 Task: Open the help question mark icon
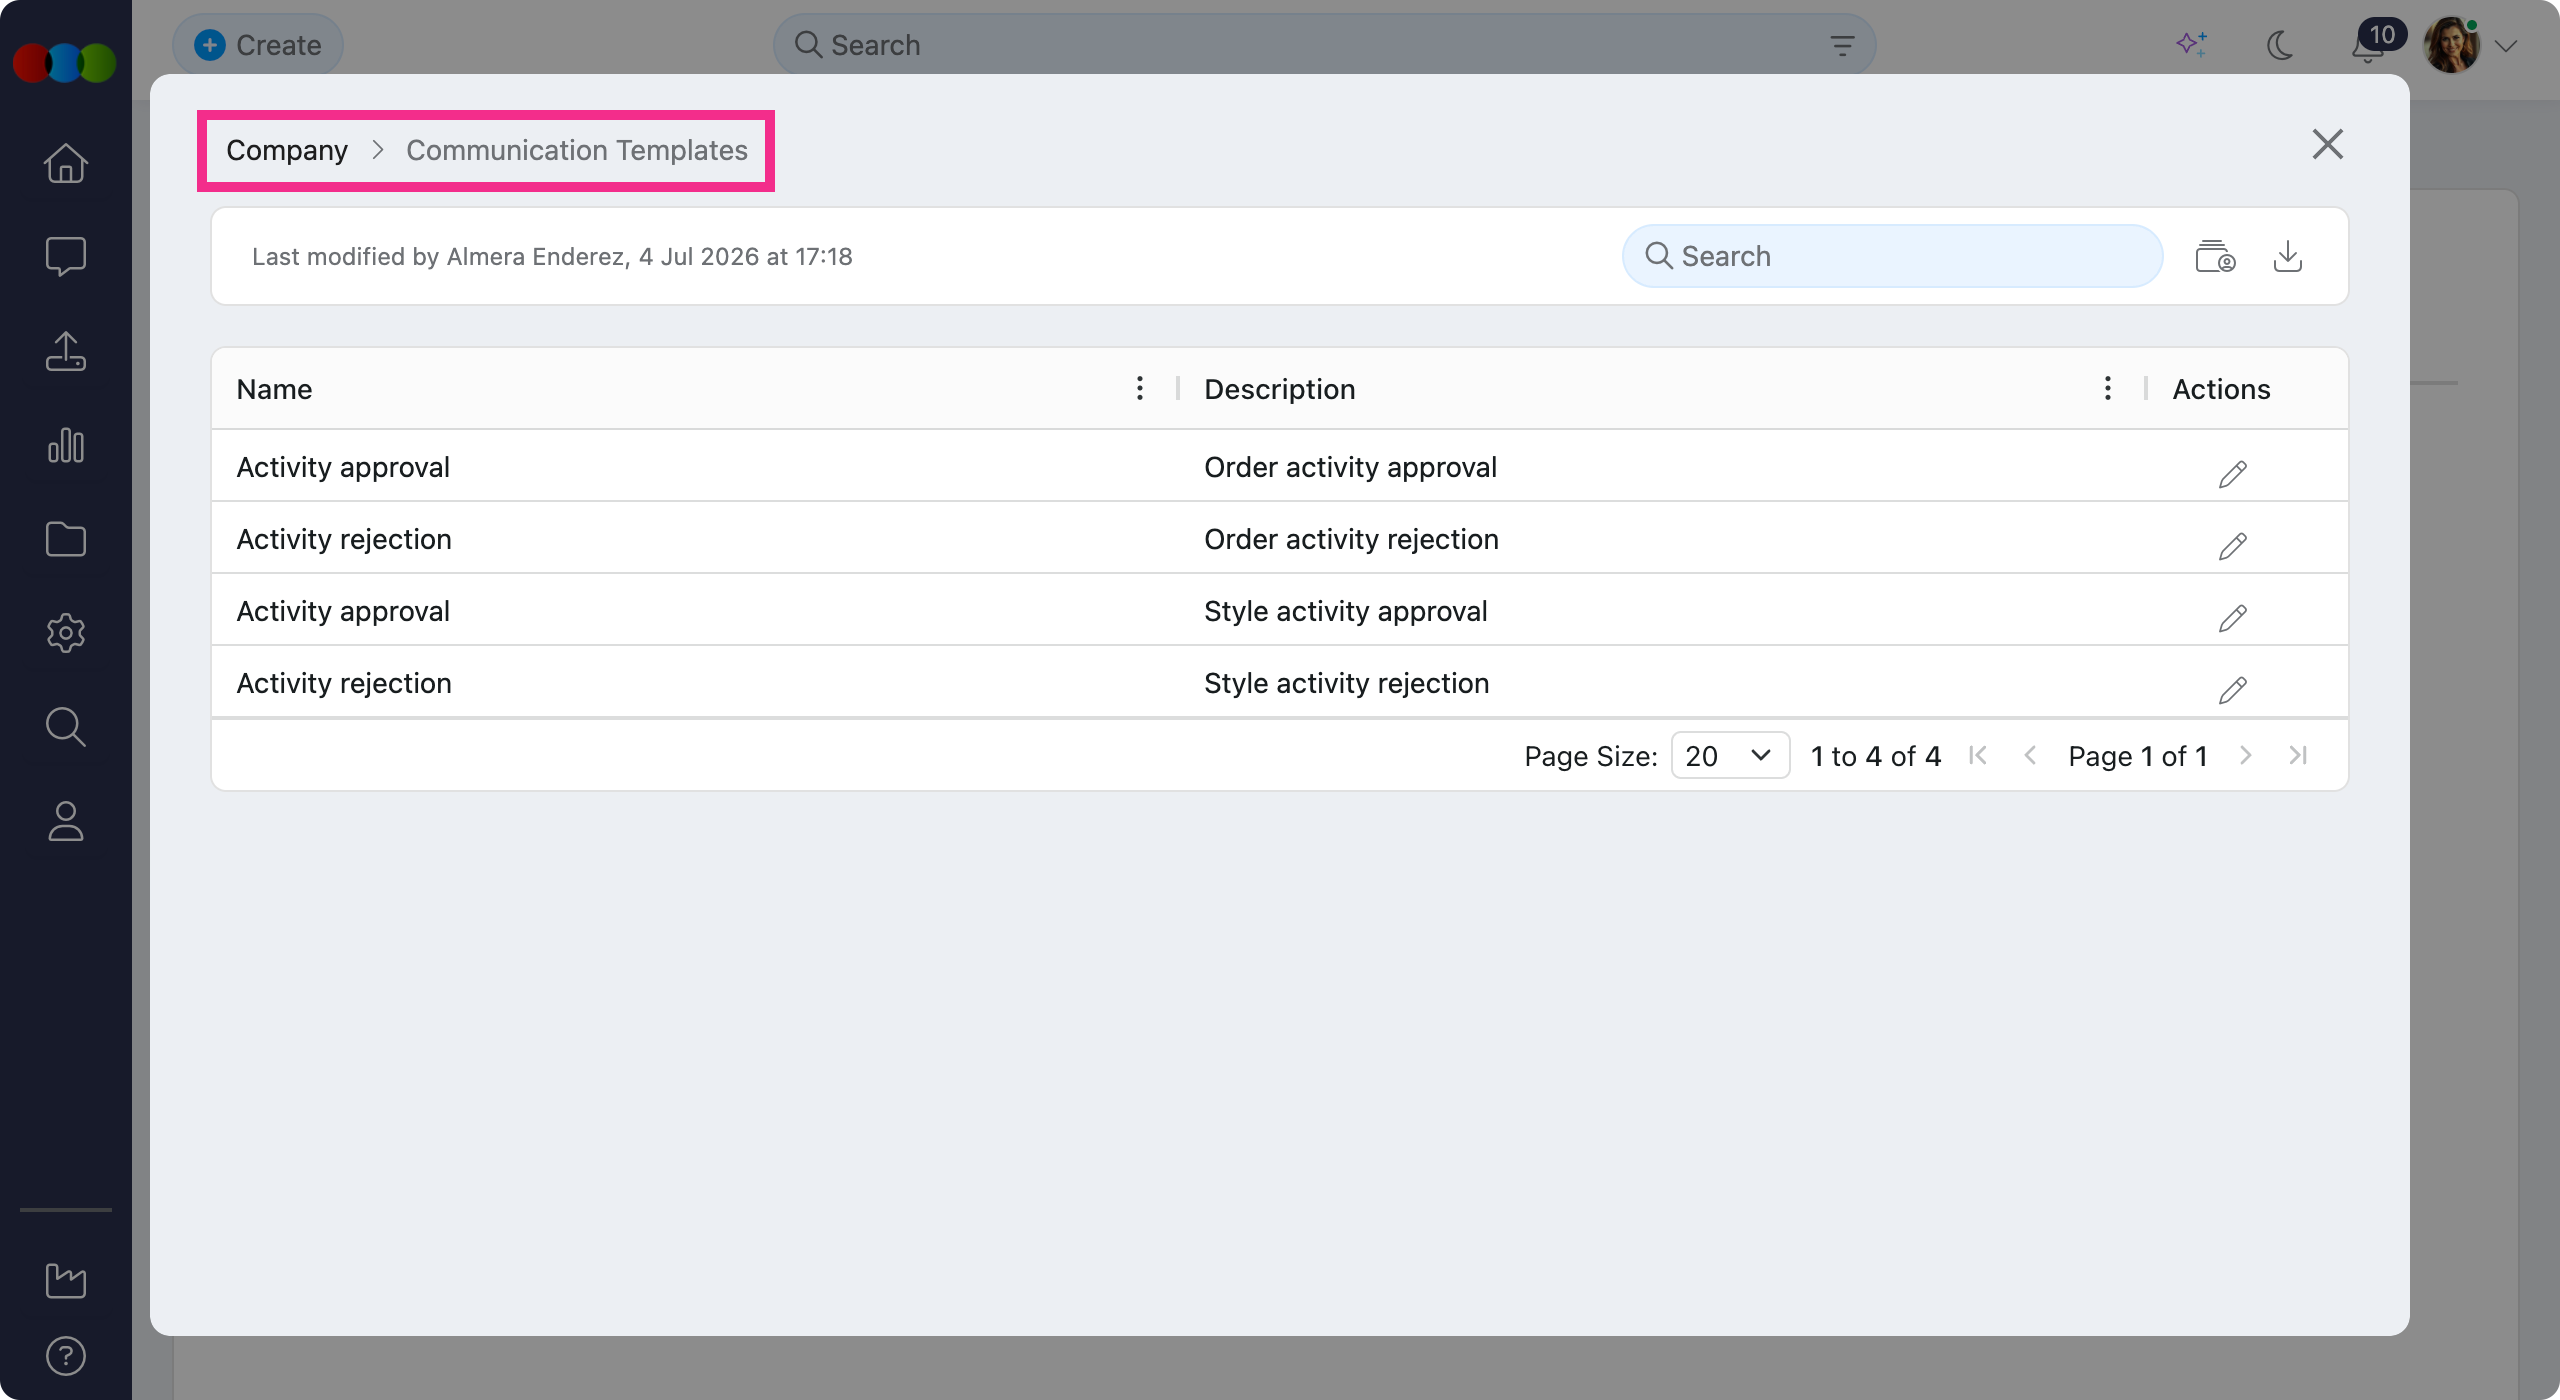pyautogui.click(x=66, y=1356)
